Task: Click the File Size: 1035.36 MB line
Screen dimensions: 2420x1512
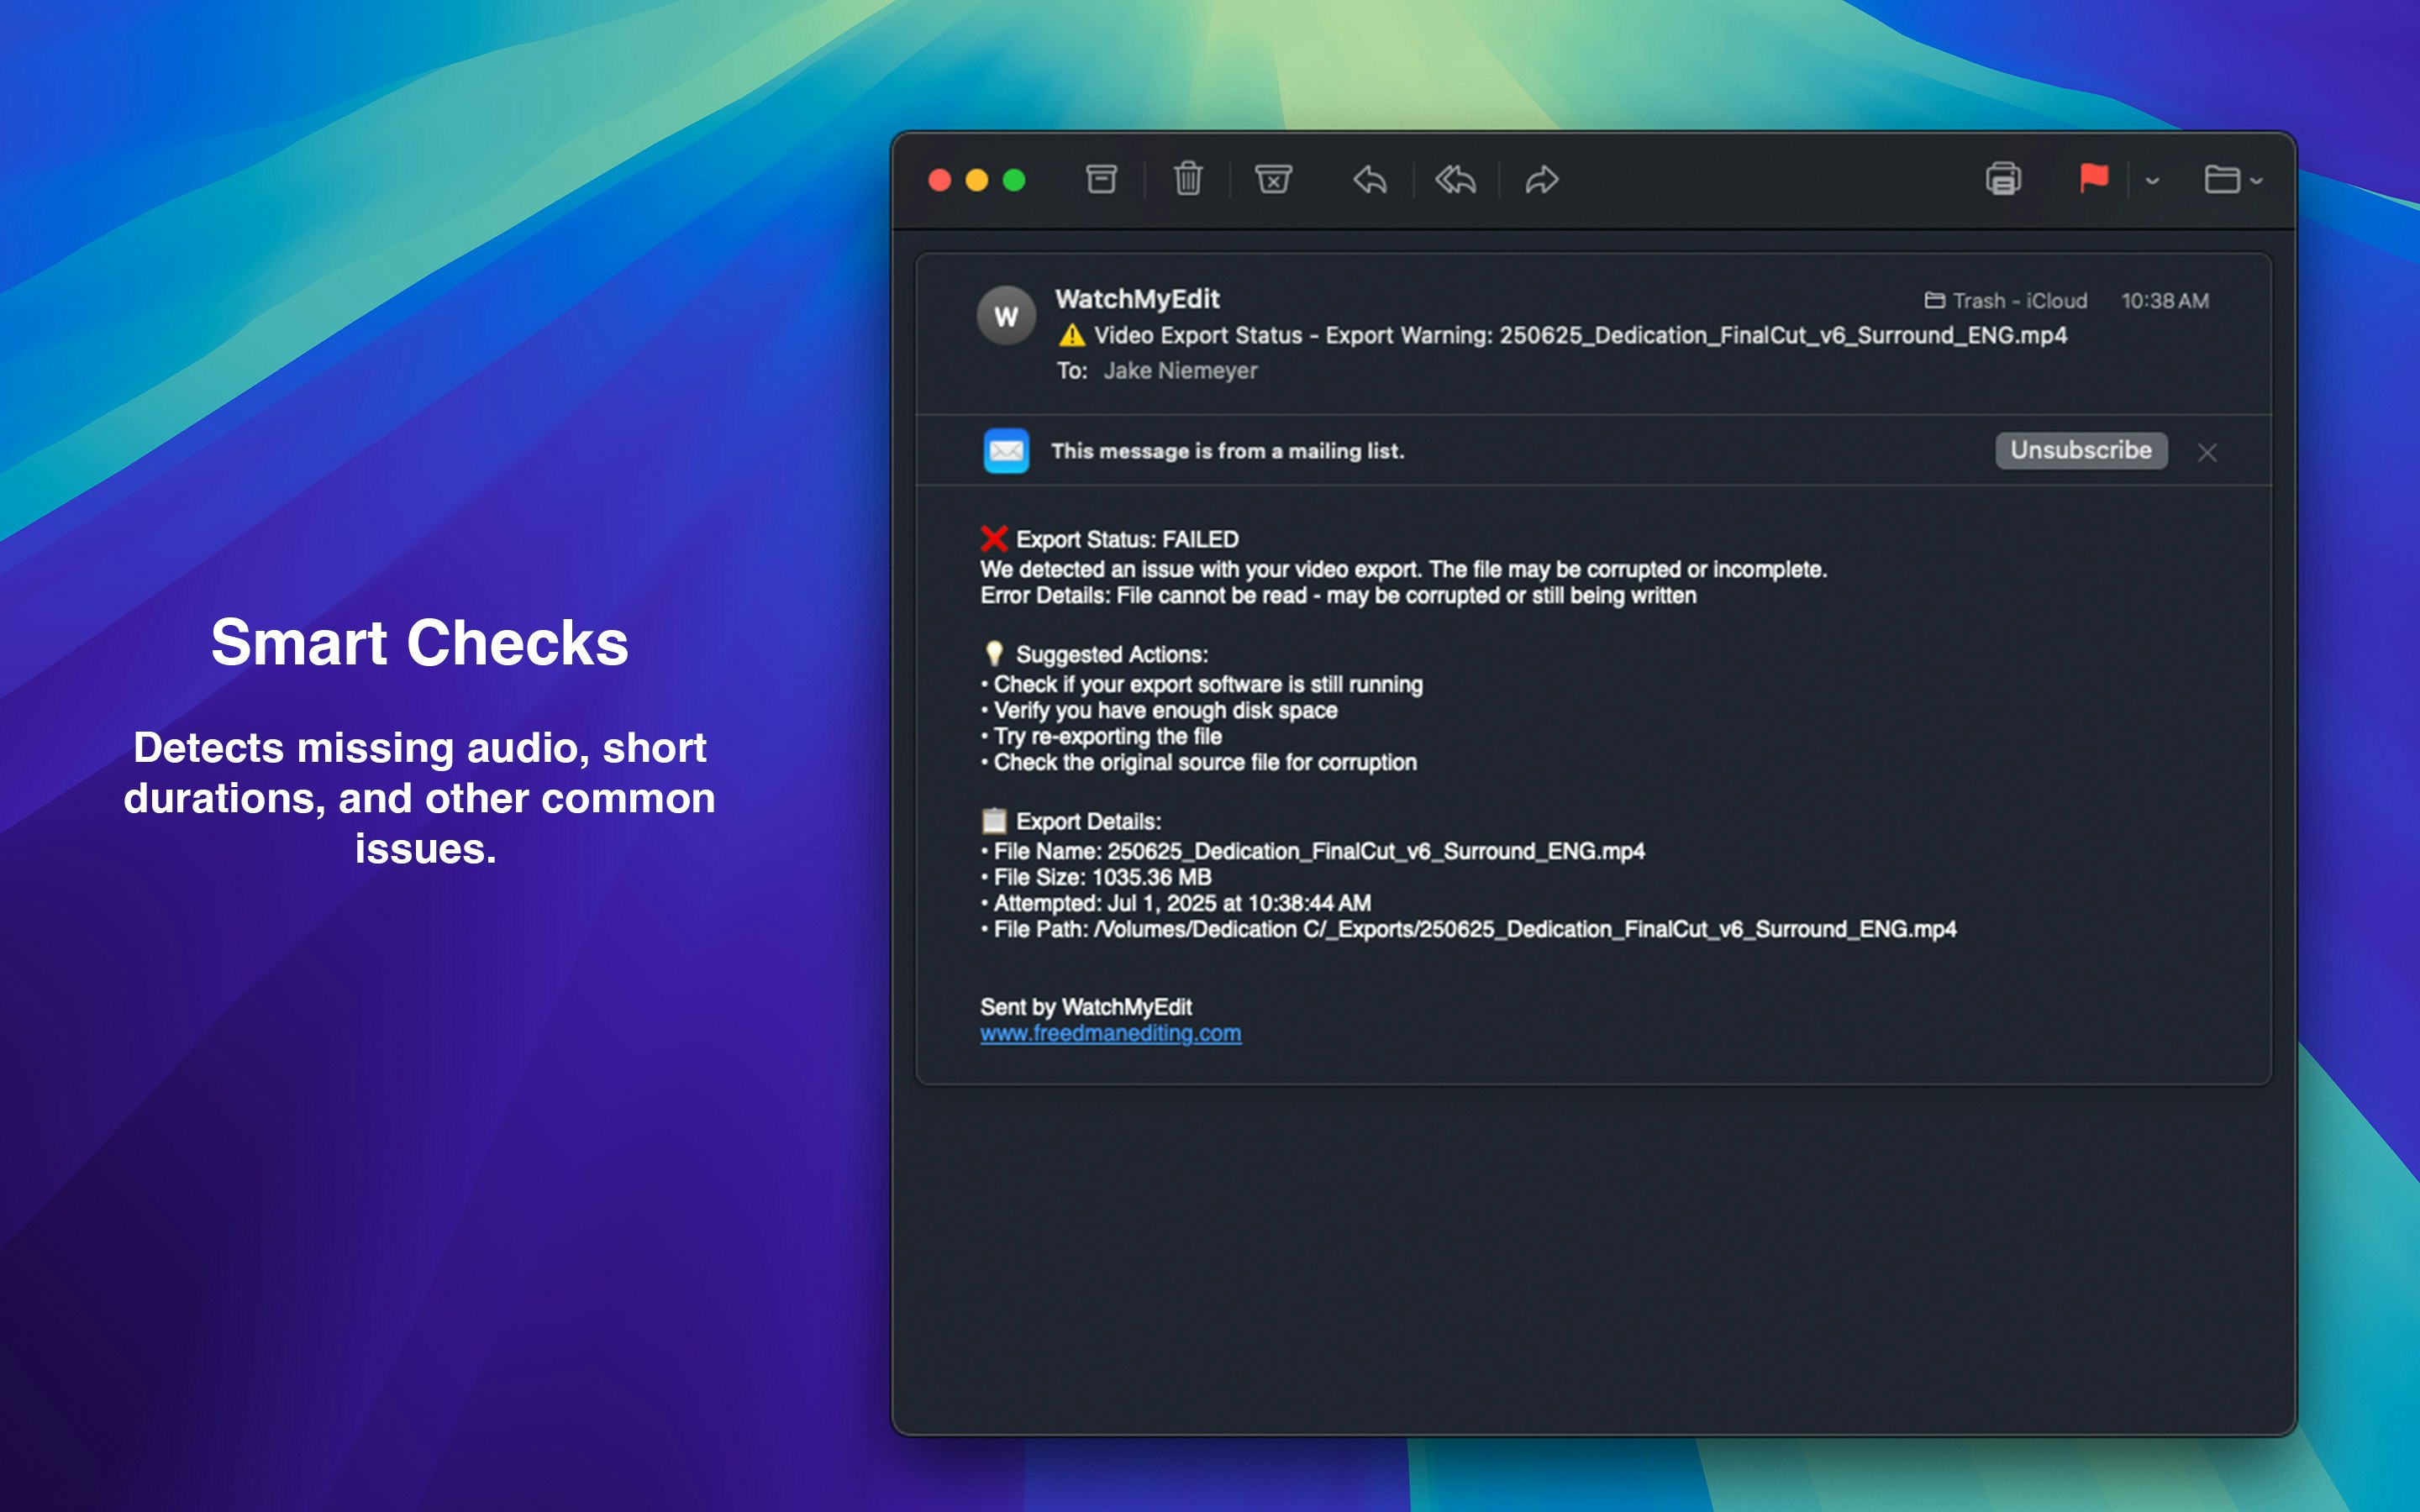Action: coord(1096,878)
